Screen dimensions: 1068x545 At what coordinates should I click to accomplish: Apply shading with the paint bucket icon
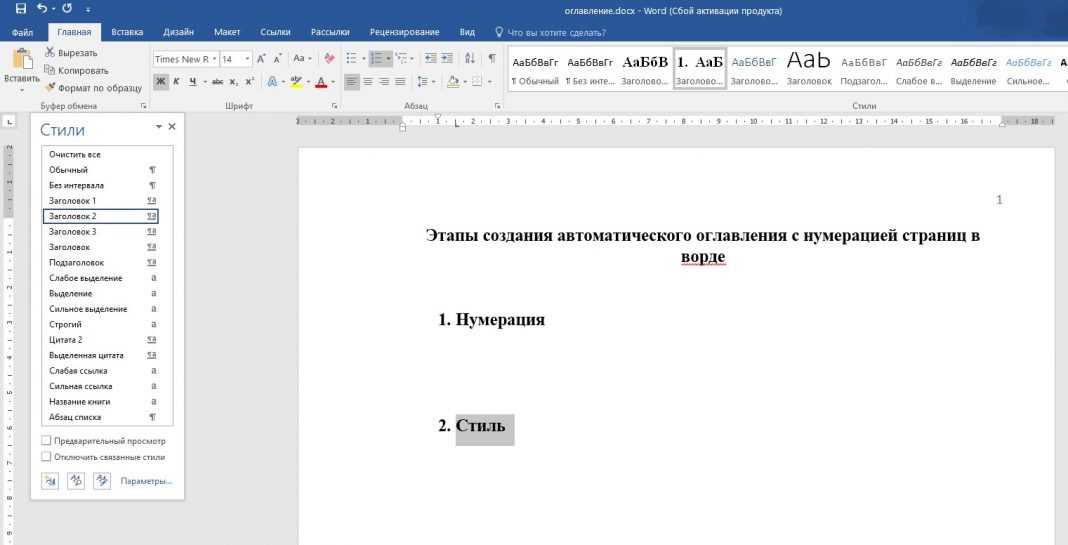[x=453, y=82]
